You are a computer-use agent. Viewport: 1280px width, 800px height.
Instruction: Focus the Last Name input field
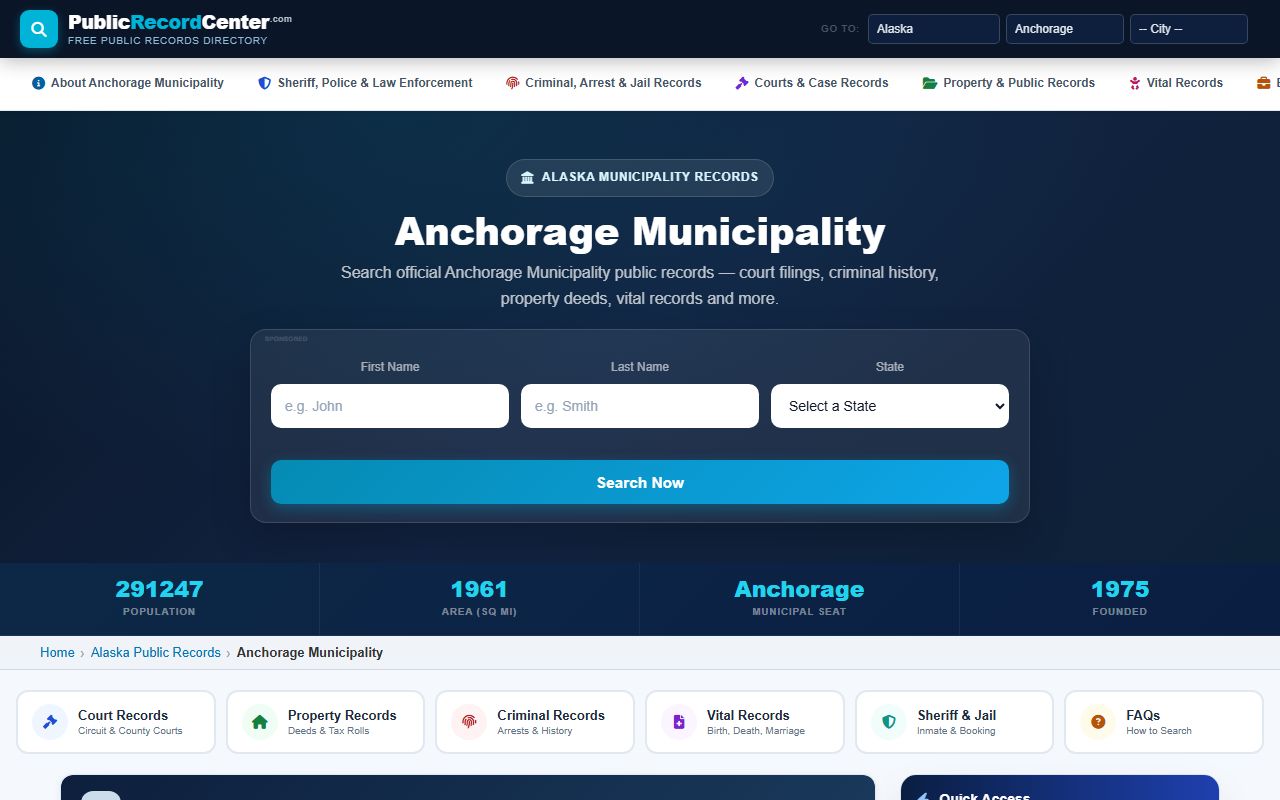[640, 406]
